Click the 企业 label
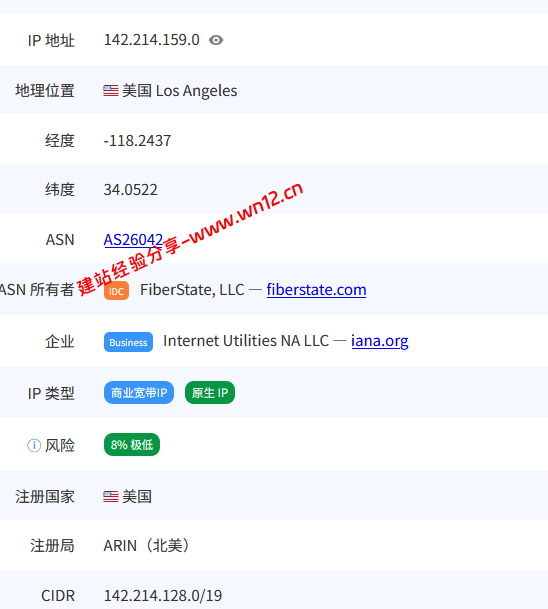The image size is (548, 609). pos(59,342)
